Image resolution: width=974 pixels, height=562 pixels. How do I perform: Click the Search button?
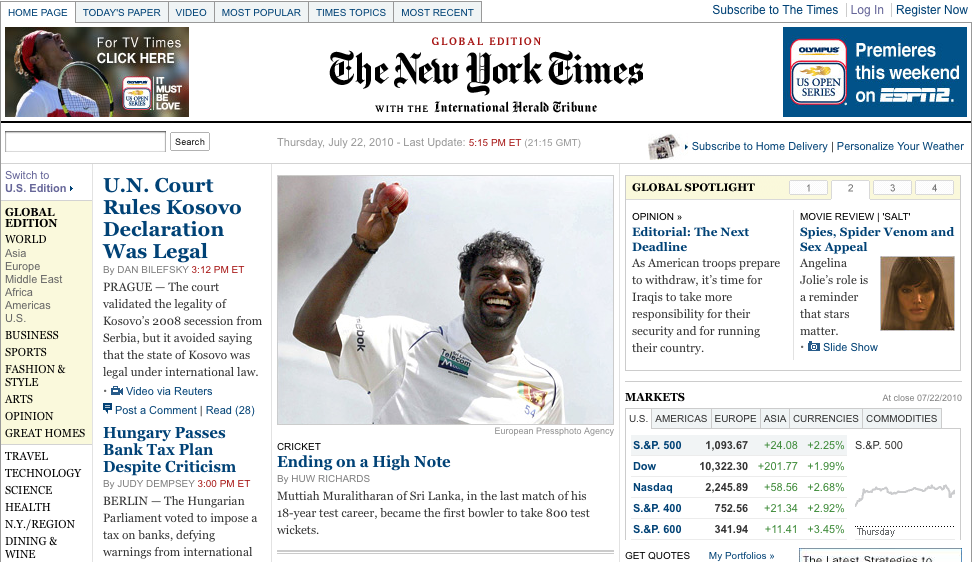[189, 142]
